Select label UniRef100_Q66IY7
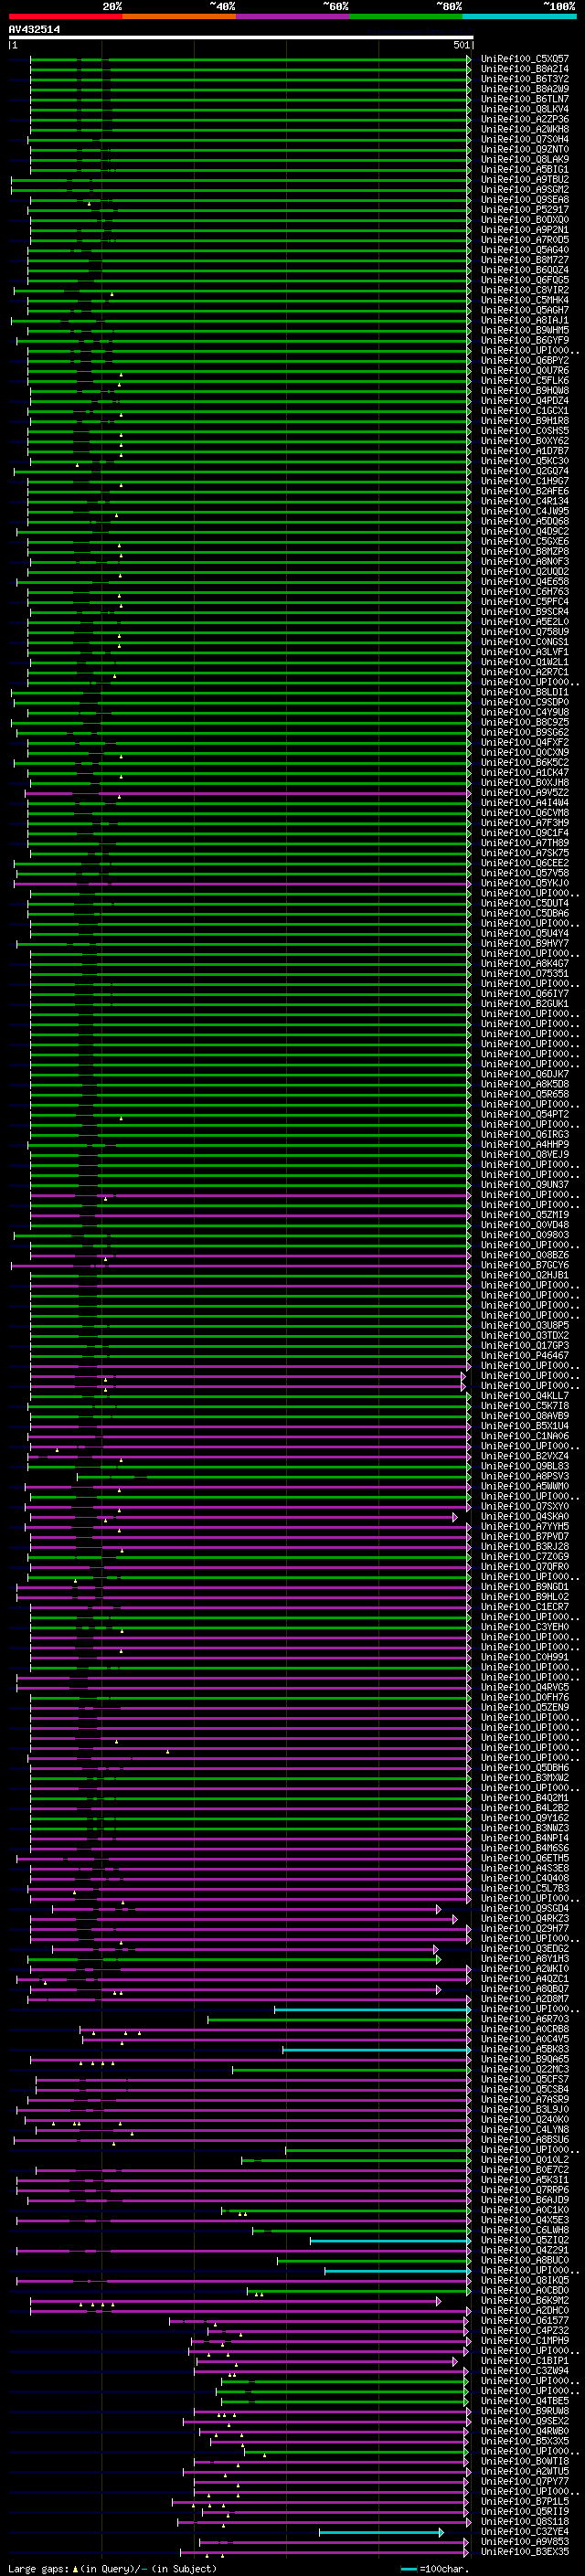This screenshot has height=2576, width=585. 524,994
